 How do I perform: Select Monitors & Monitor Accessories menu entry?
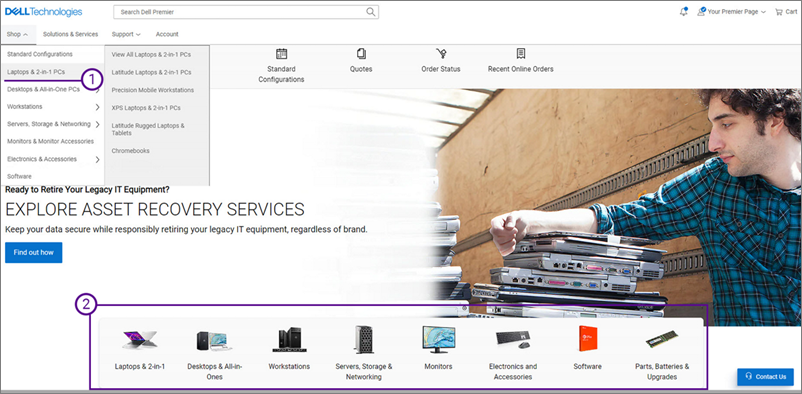point(52,141)
